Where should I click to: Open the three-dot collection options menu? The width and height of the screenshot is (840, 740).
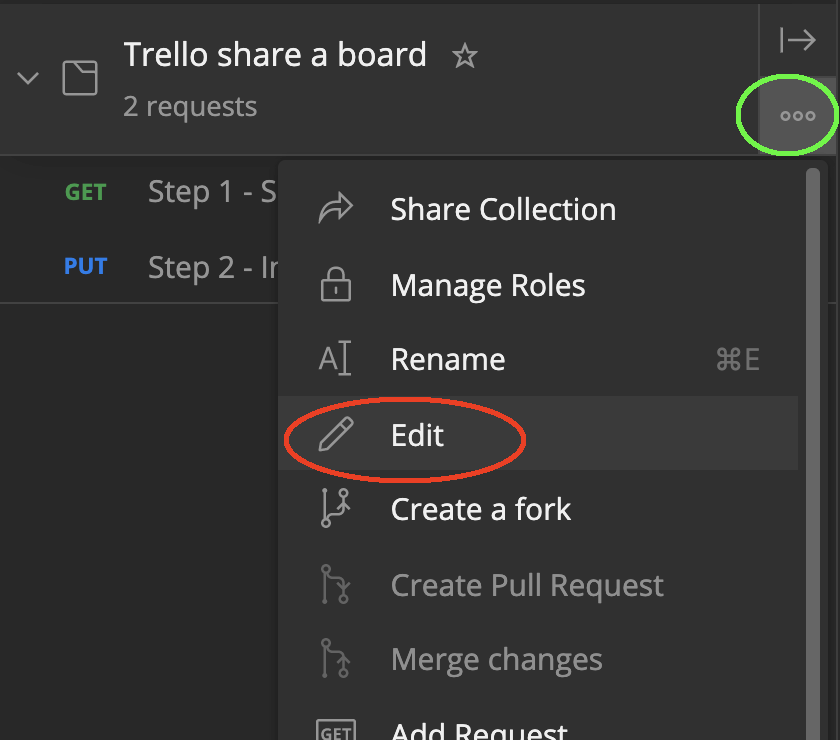(x=798, y=116)
